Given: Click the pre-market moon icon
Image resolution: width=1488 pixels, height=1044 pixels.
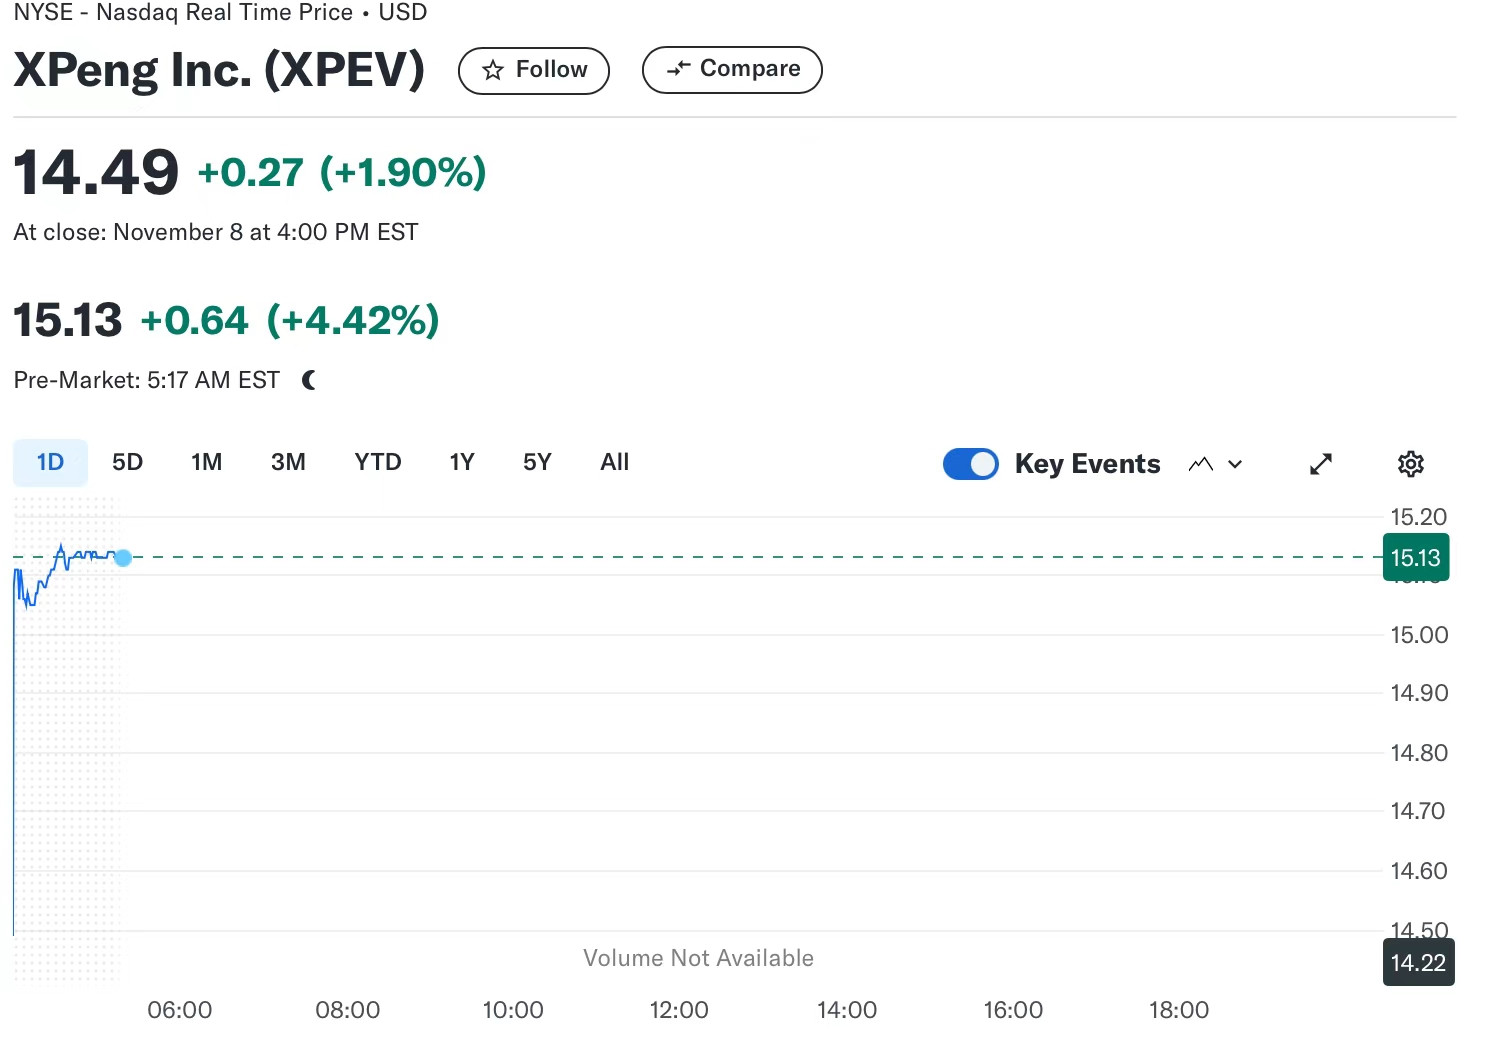Looking at the screenshot, I should click(309, 380).
